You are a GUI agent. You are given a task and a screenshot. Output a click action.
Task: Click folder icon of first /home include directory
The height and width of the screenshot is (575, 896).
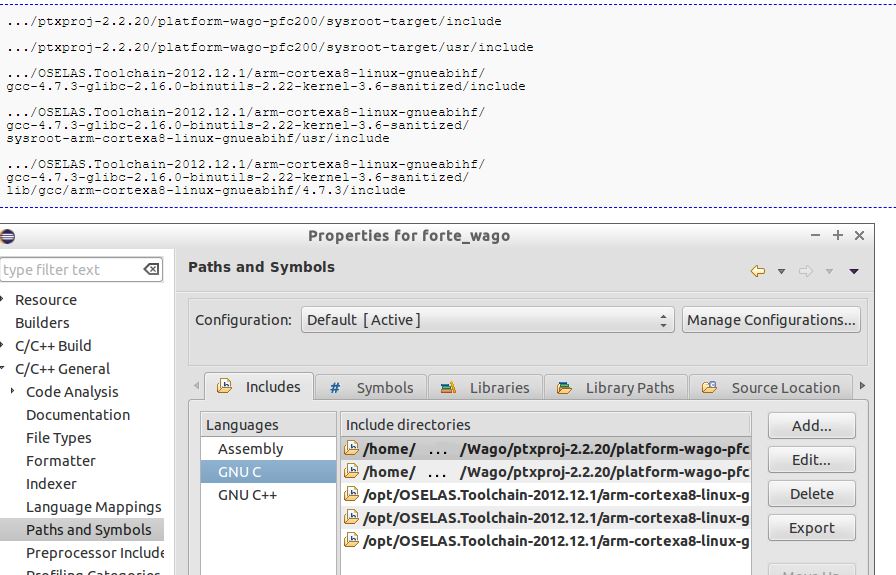click(x=351, y=449)
